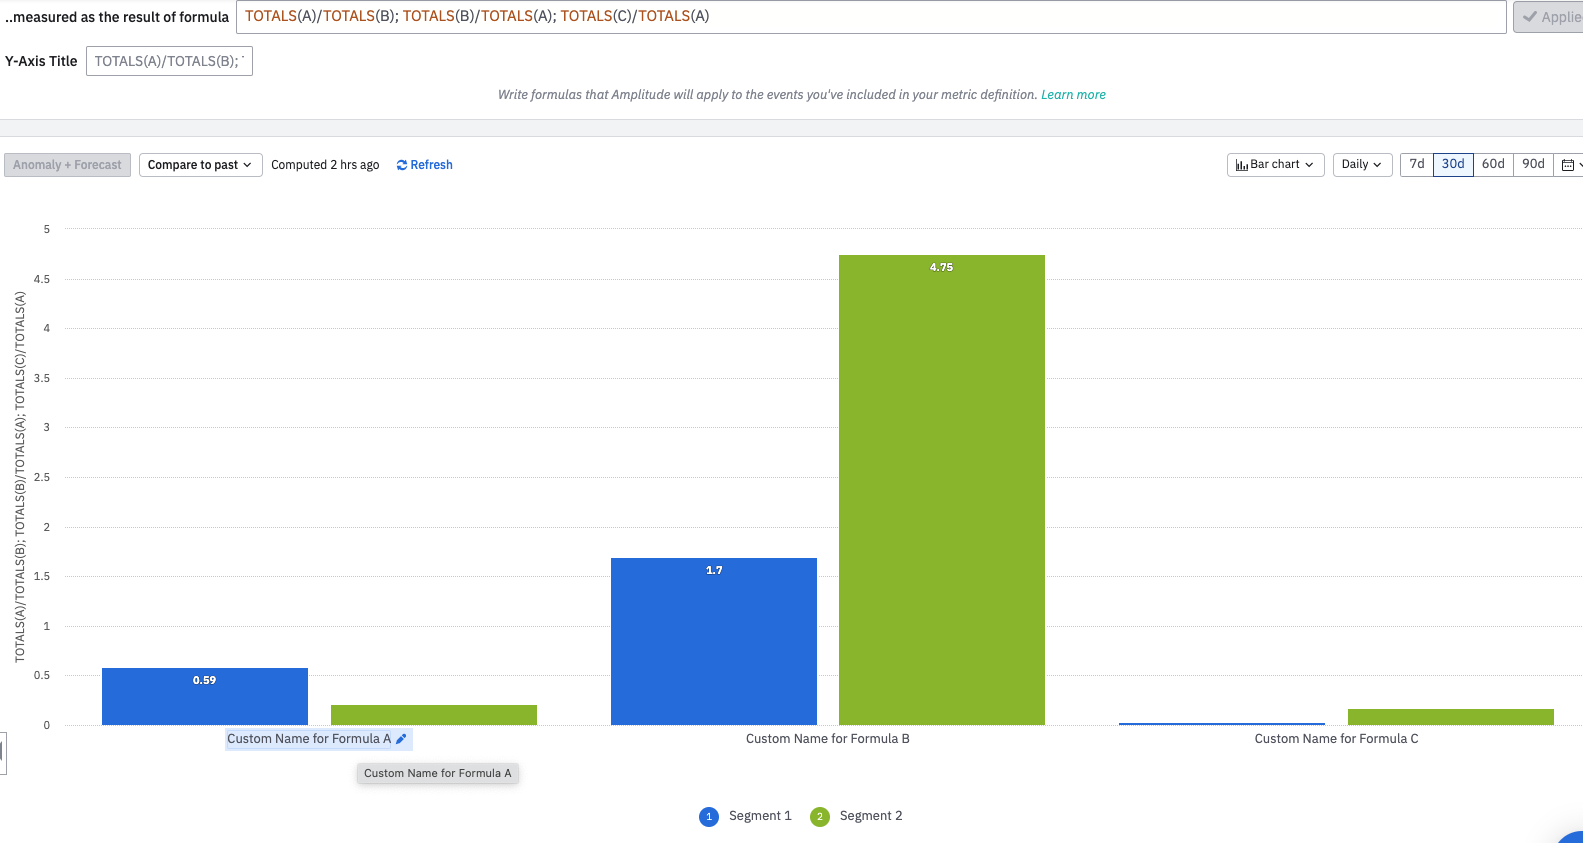Click the blue bar labeled 1.7
The height and width of the screenshot is (843, 1583).
pyautogui.click(x=714, y=641)
